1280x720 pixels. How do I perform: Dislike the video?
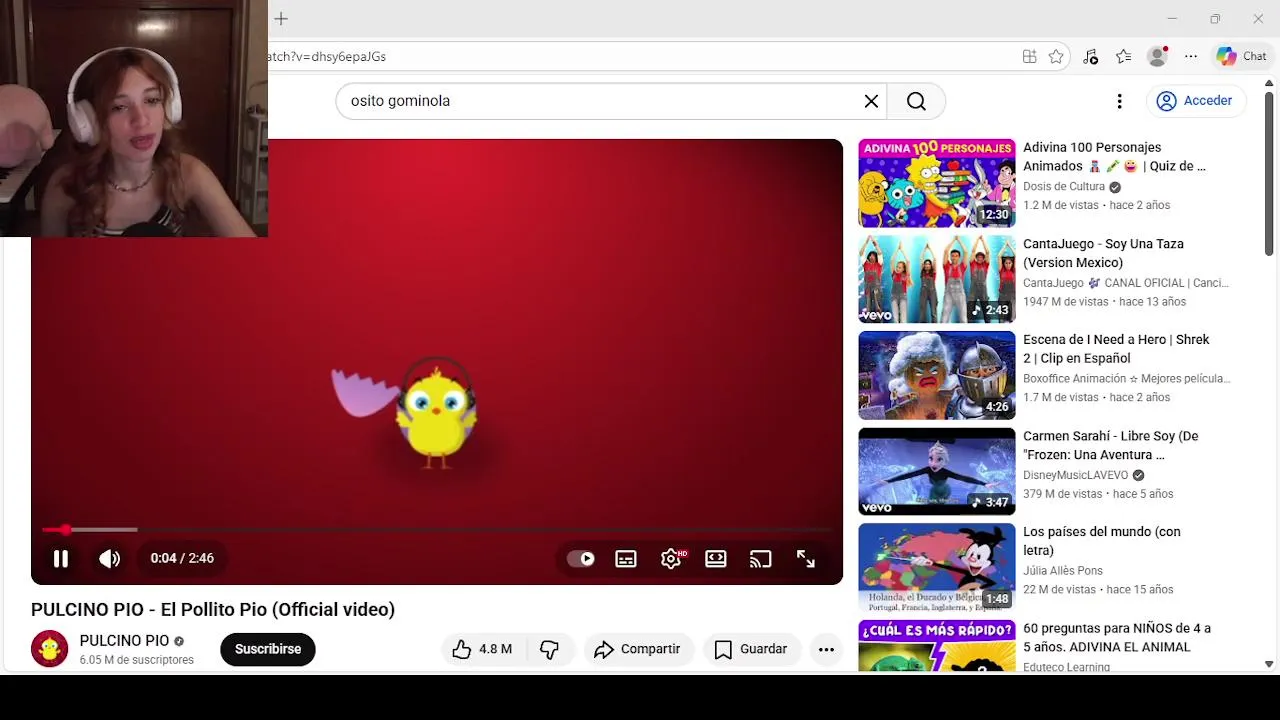click(549, 649)
